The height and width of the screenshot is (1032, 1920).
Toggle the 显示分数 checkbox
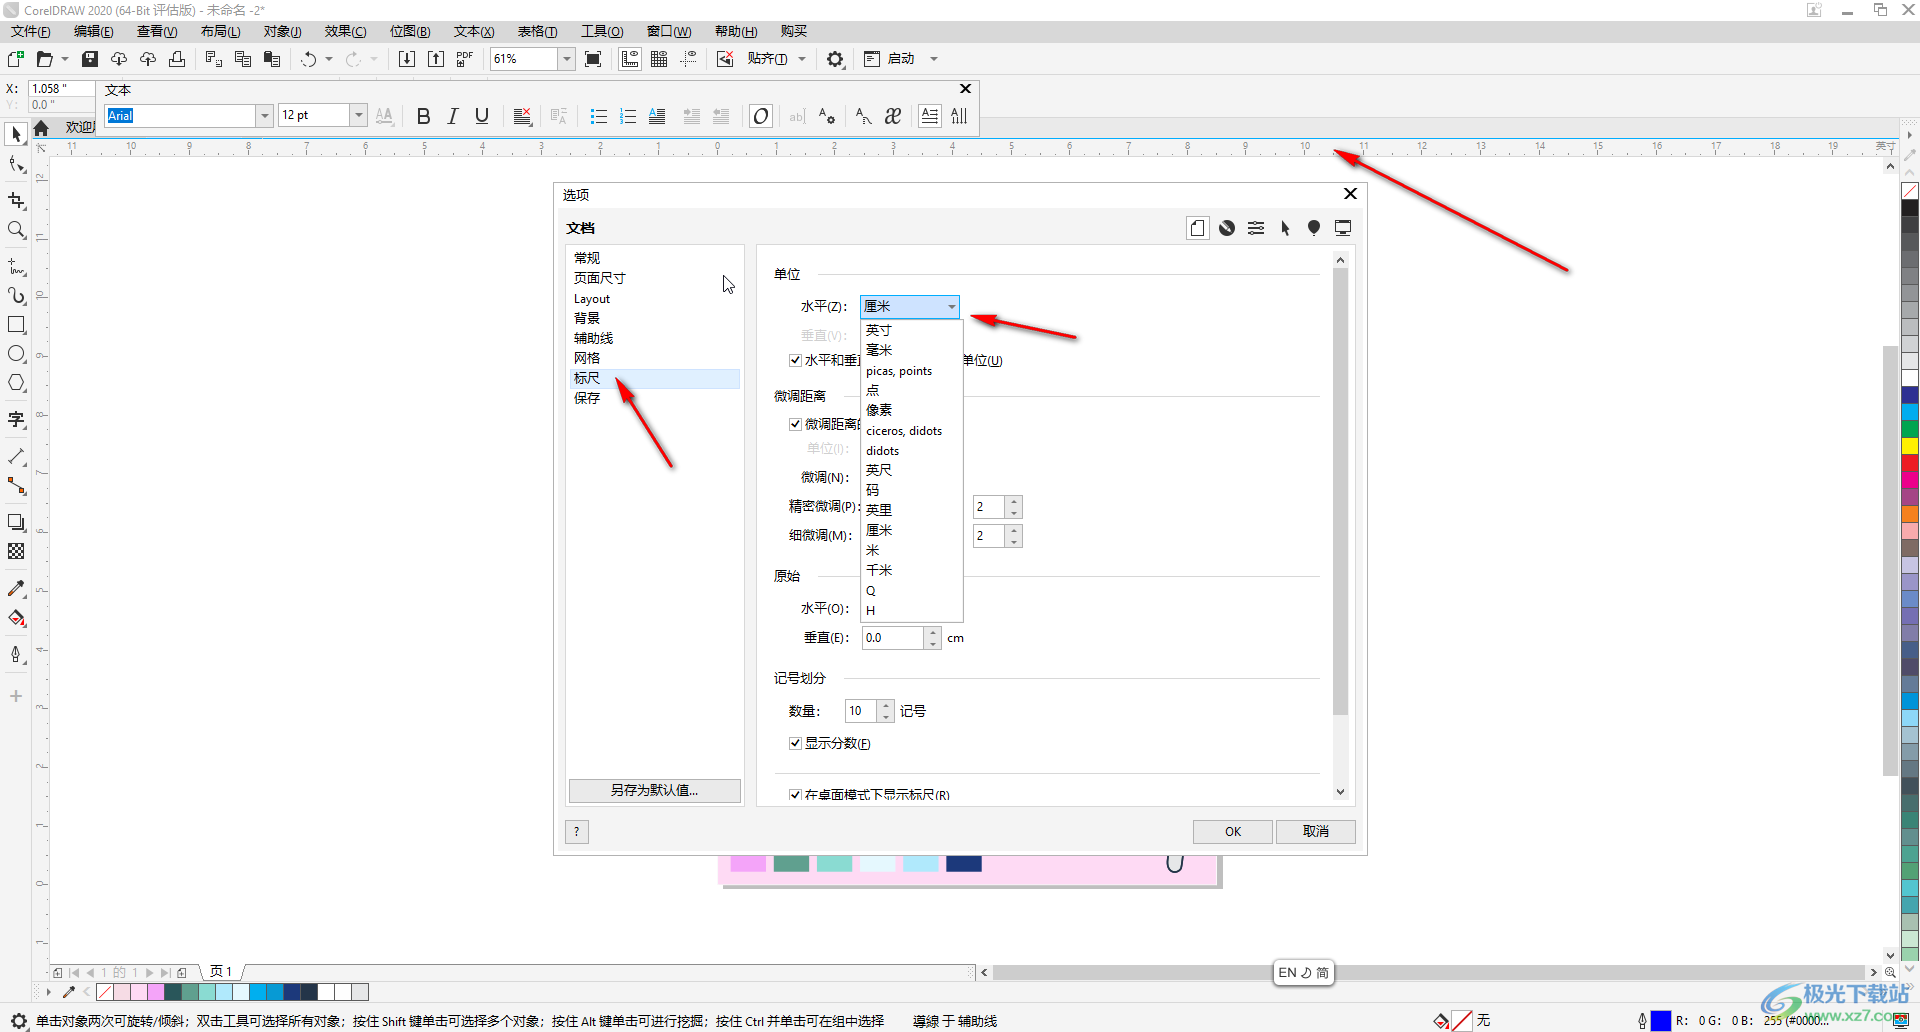click(795, 743)
